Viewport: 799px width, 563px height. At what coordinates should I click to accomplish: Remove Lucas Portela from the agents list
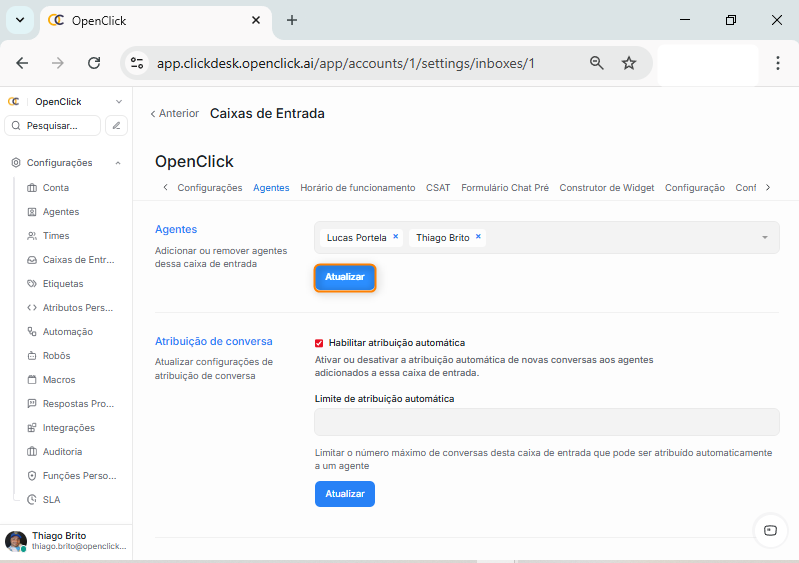coord(396,237)
